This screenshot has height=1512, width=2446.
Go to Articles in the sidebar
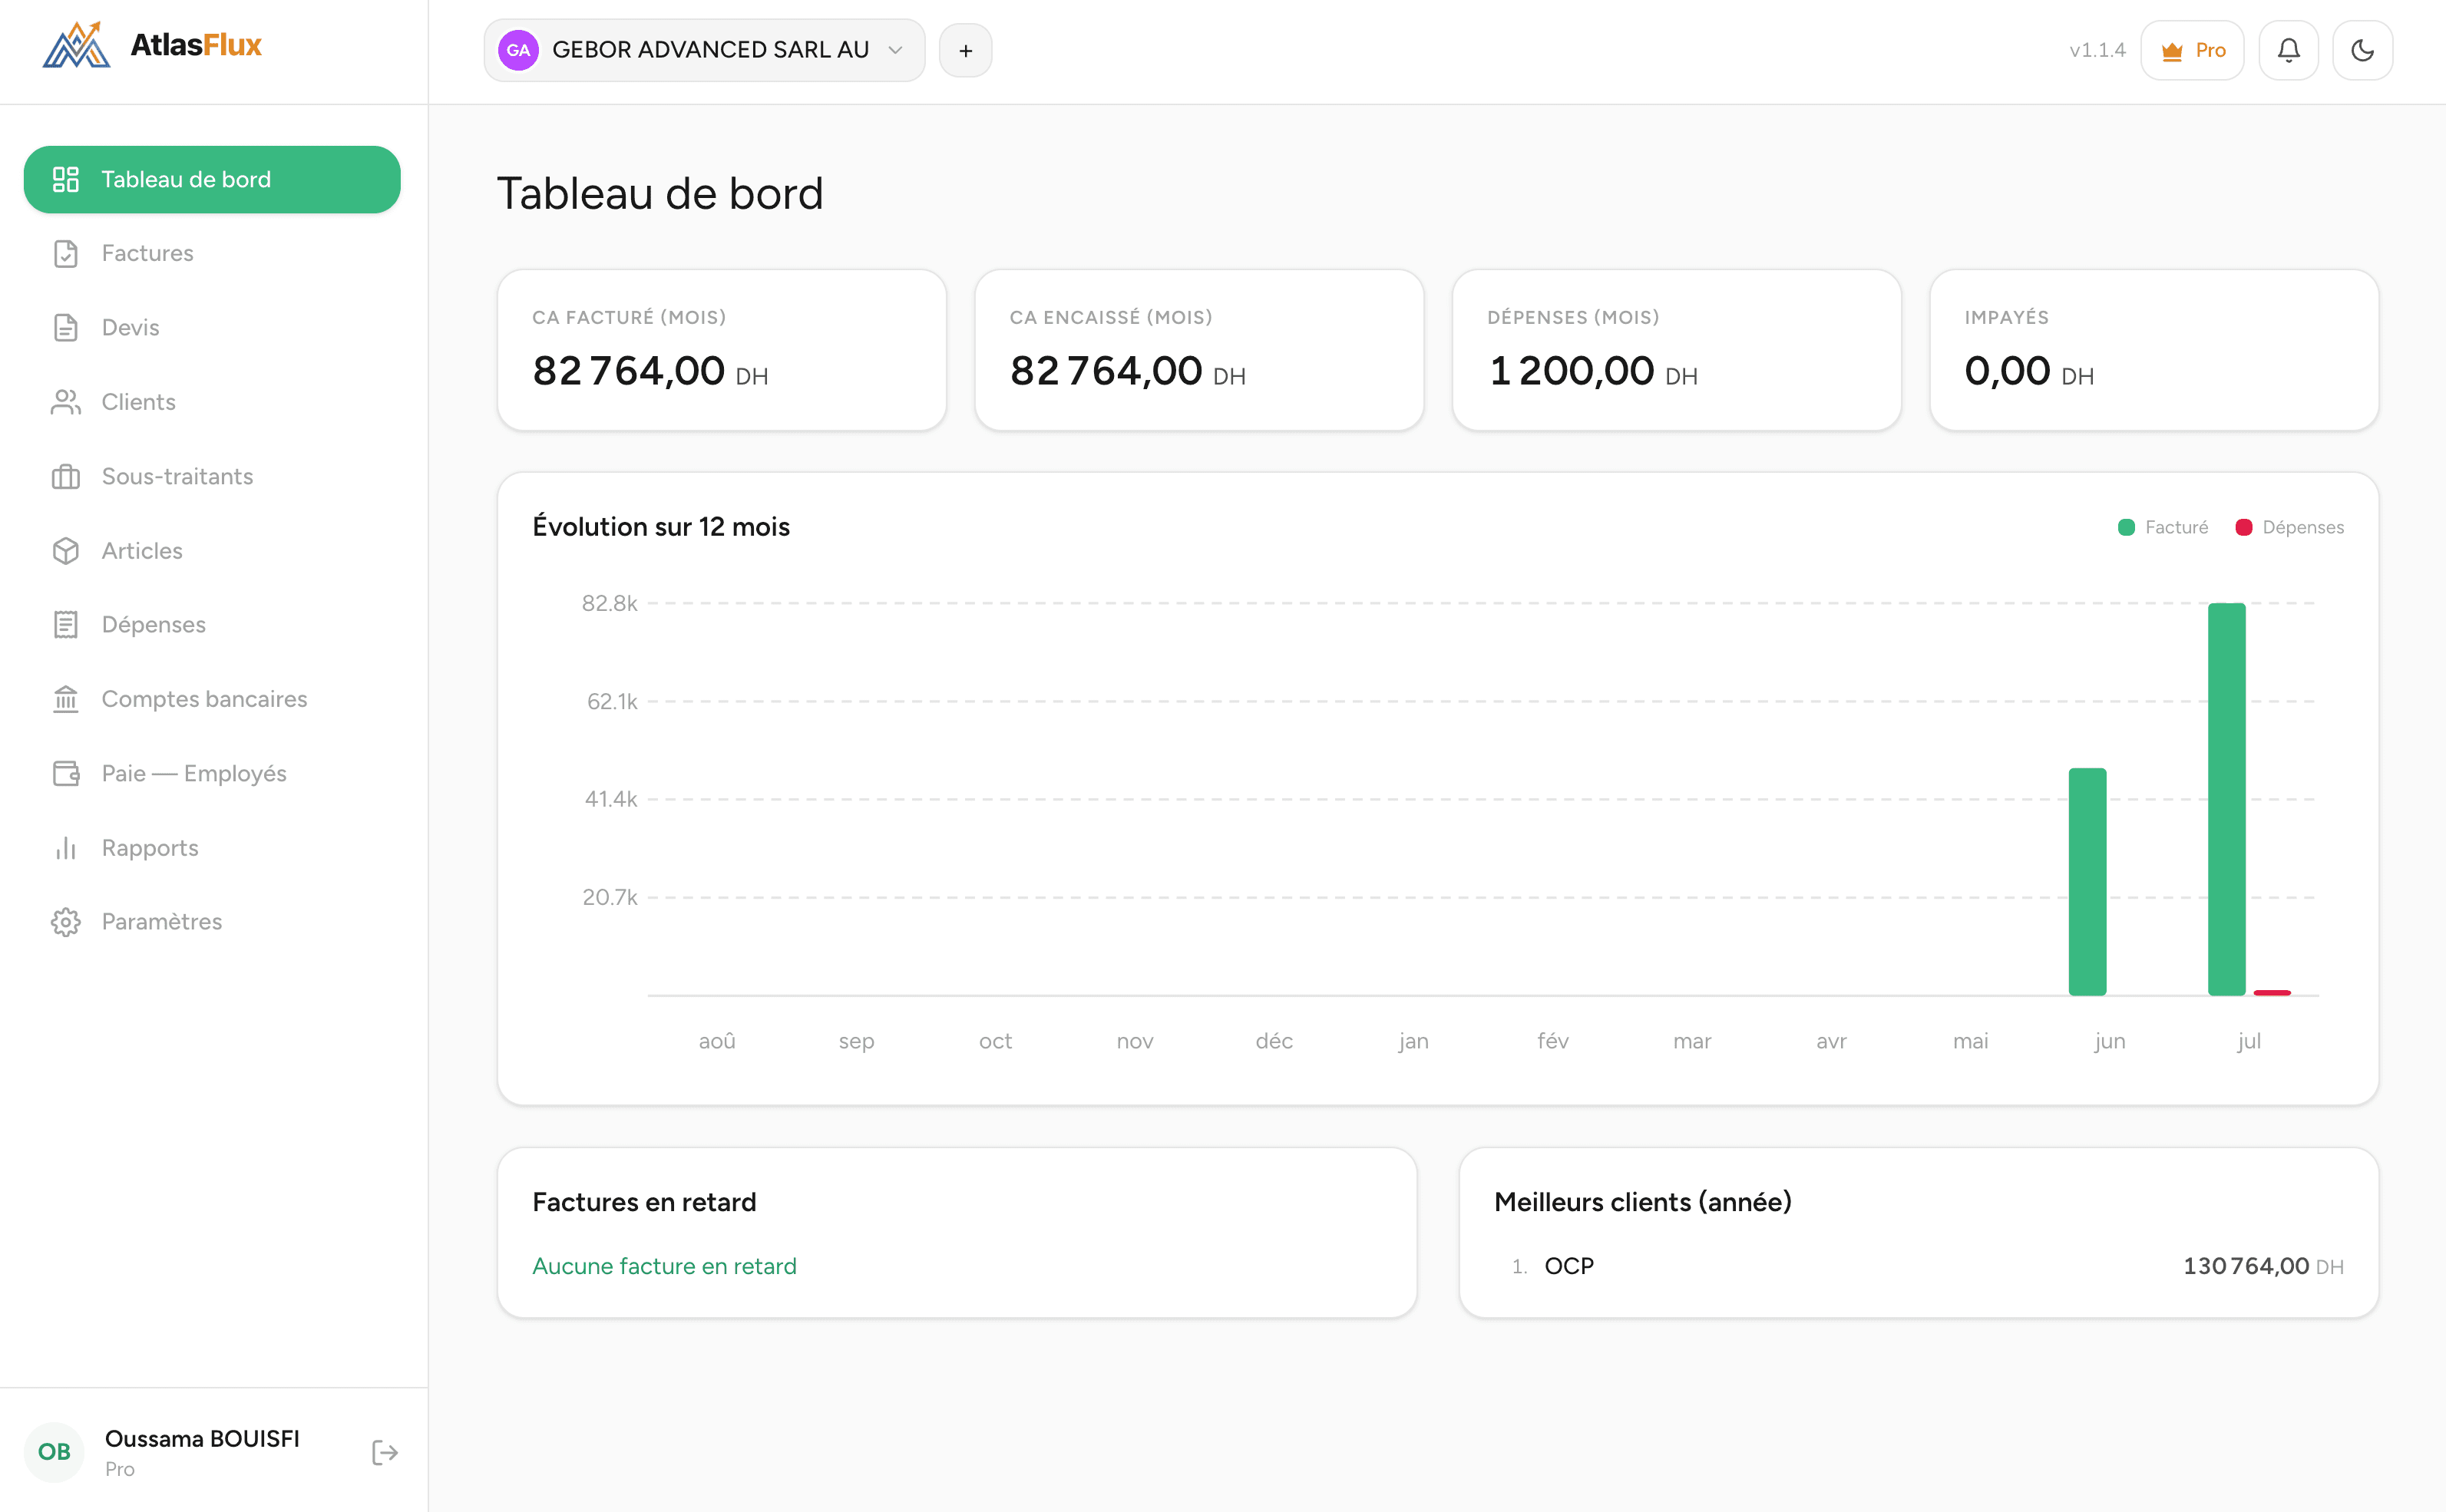[212, 551]
